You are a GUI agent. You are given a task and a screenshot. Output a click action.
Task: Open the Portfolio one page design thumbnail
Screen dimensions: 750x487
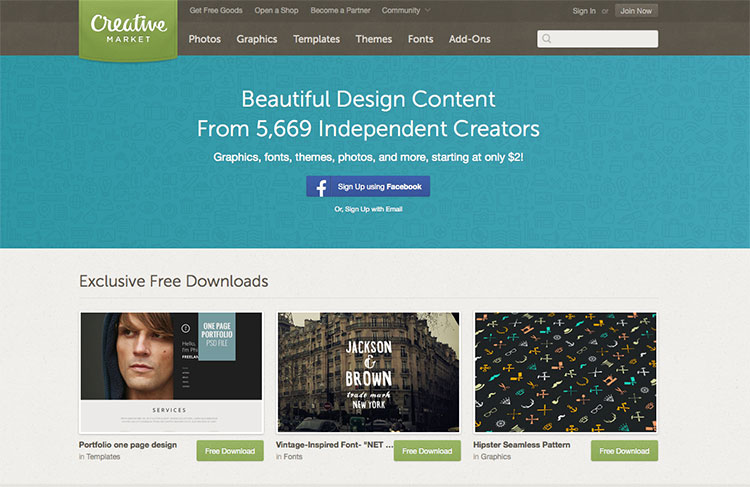pyautogui.click(x=171, y=372)
